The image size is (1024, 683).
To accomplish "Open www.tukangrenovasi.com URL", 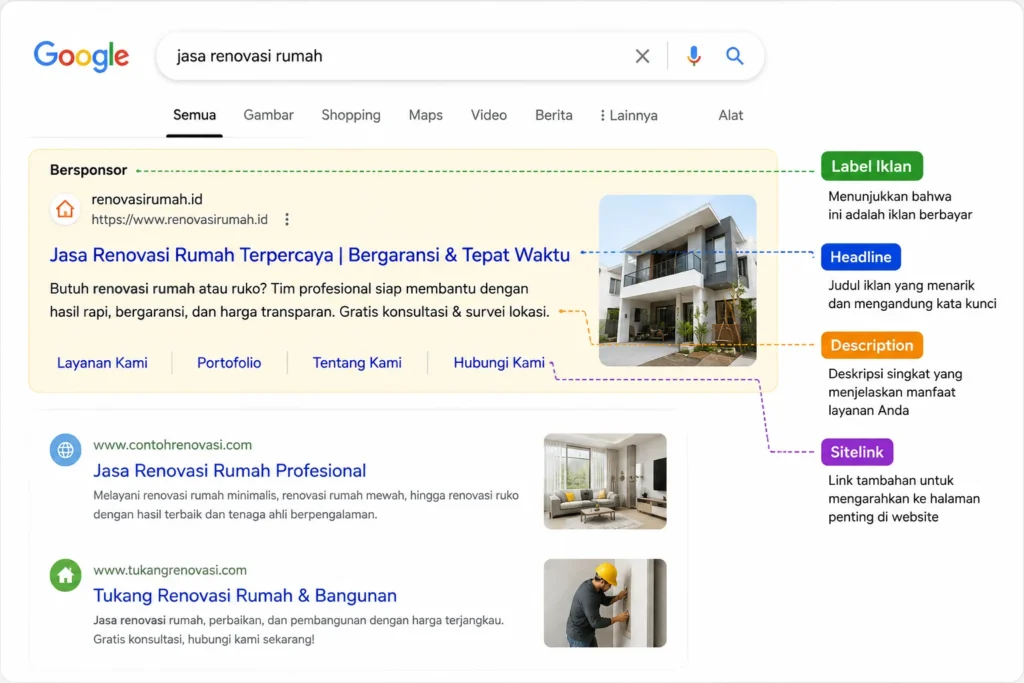I will pos(170,570).
